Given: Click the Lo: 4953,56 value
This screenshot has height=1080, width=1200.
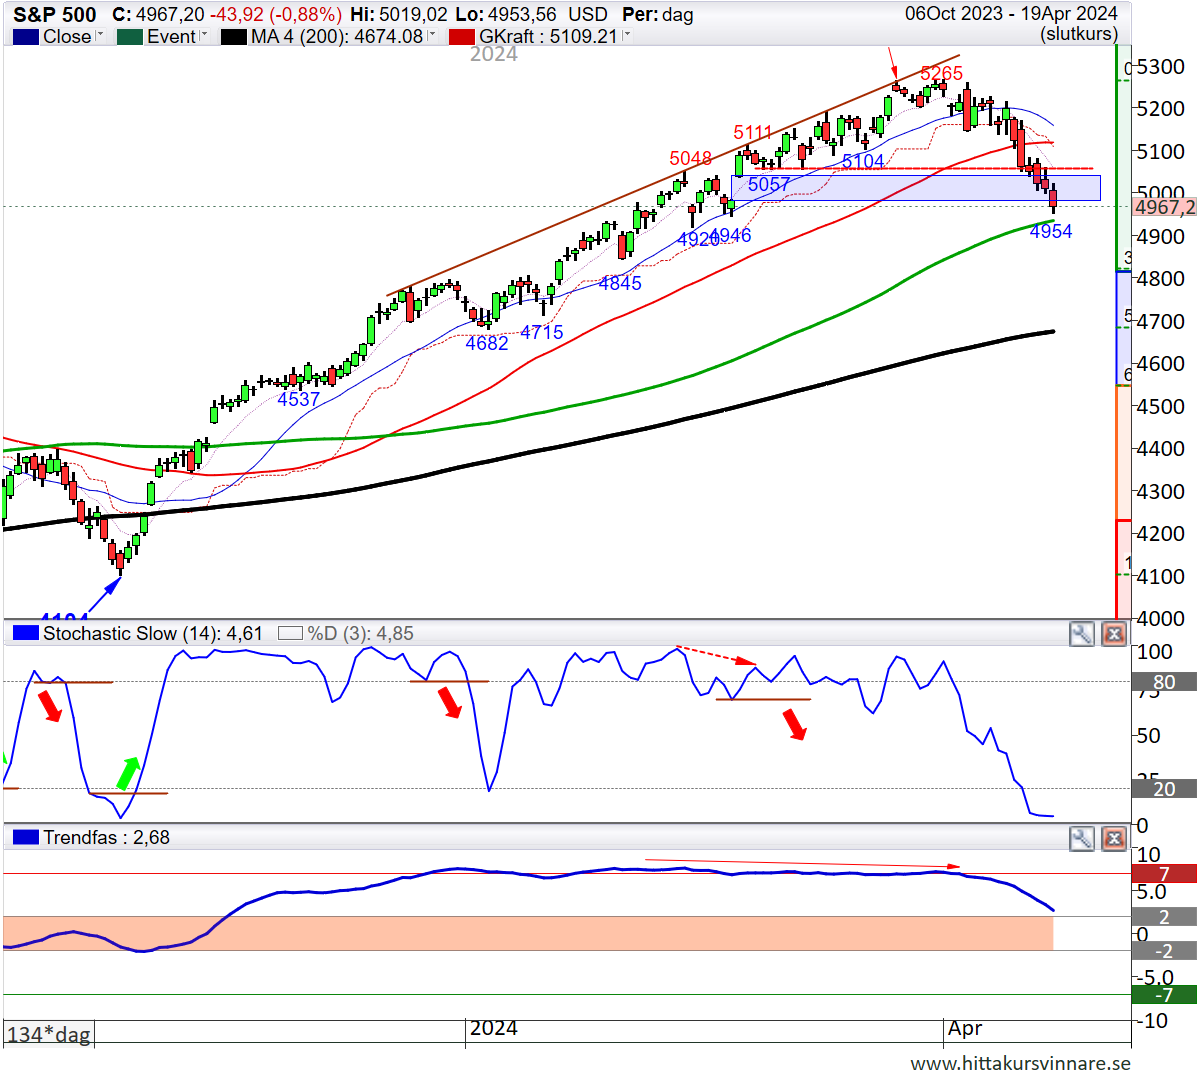Looking at the screenshot, I should coord(506,15).
